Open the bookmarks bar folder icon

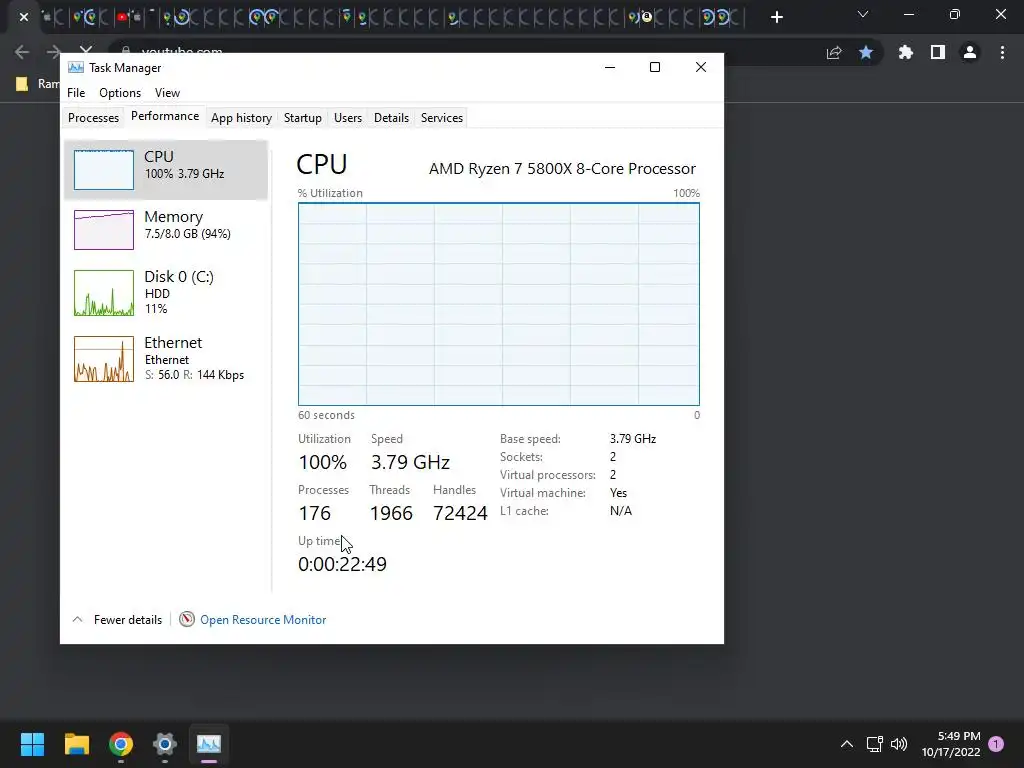[22, 84]
